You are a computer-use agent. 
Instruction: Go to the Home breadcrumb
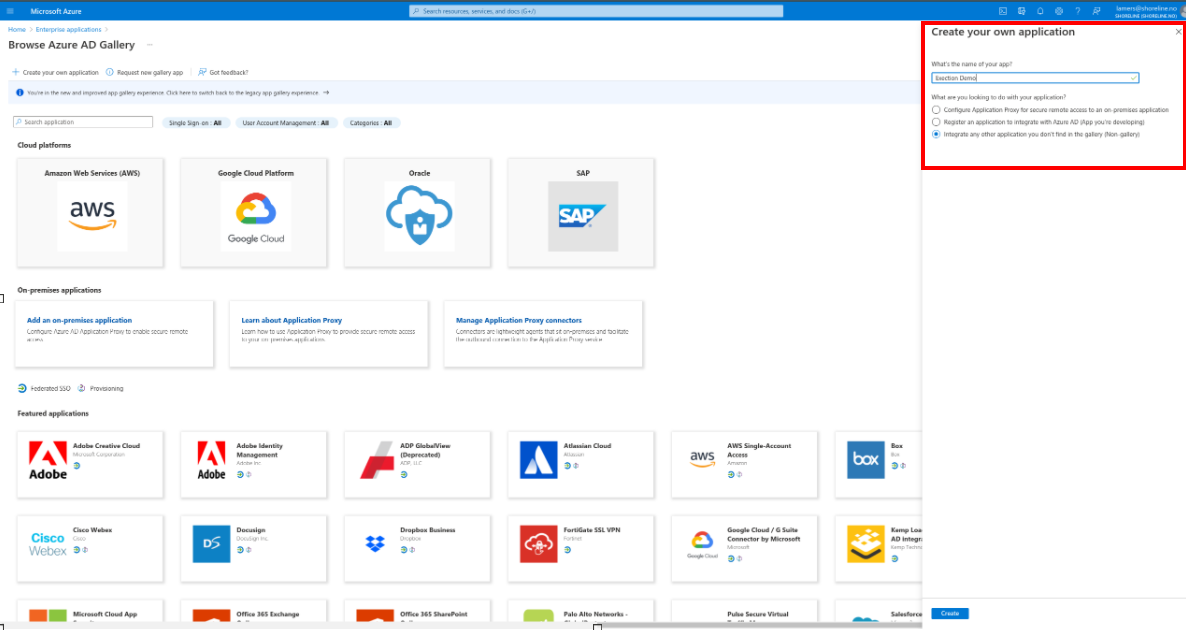click(x=17, y=29)
